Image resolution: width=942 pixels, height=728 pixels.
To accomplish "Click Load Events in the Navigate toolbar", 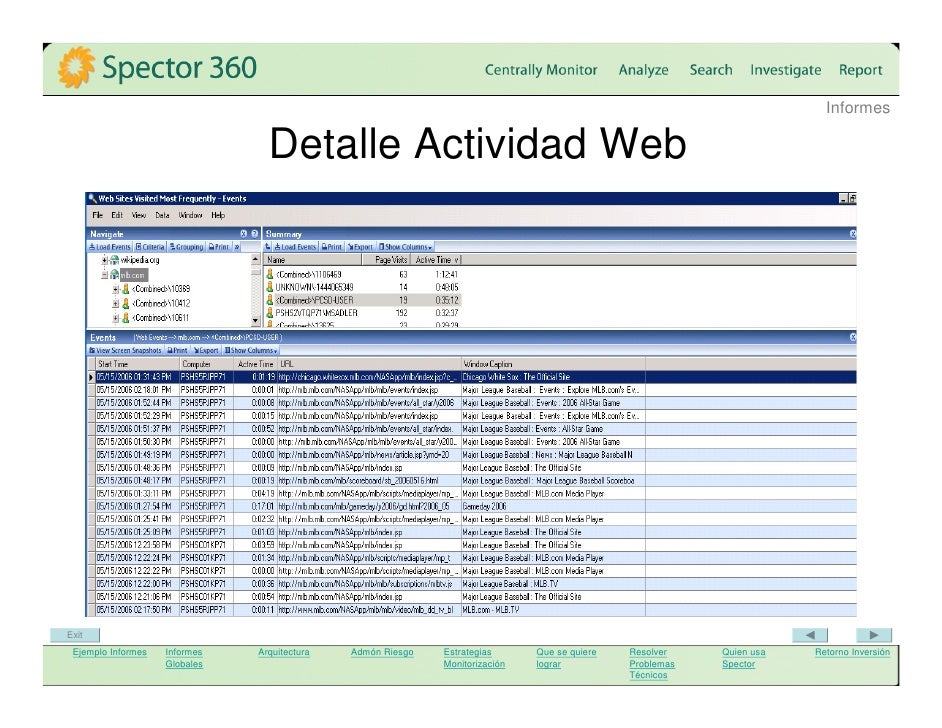I will (109, 247).
